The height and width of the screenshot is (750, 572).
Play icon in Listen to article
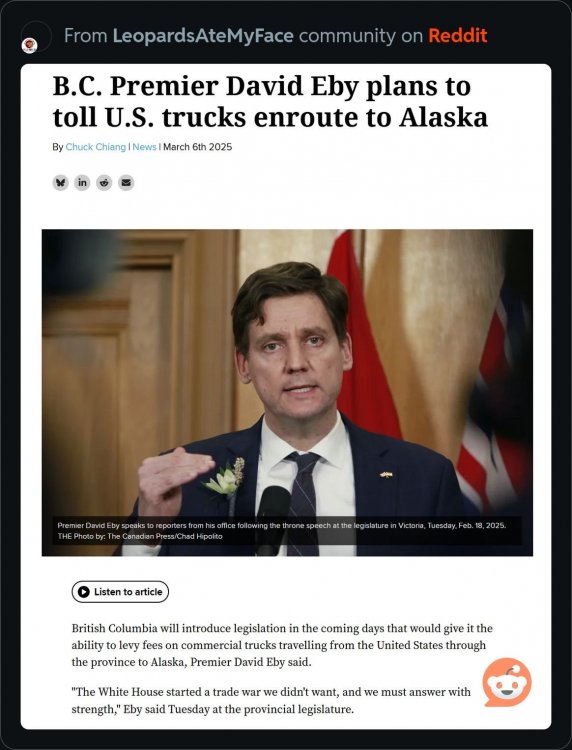click(x=84, y=592)
